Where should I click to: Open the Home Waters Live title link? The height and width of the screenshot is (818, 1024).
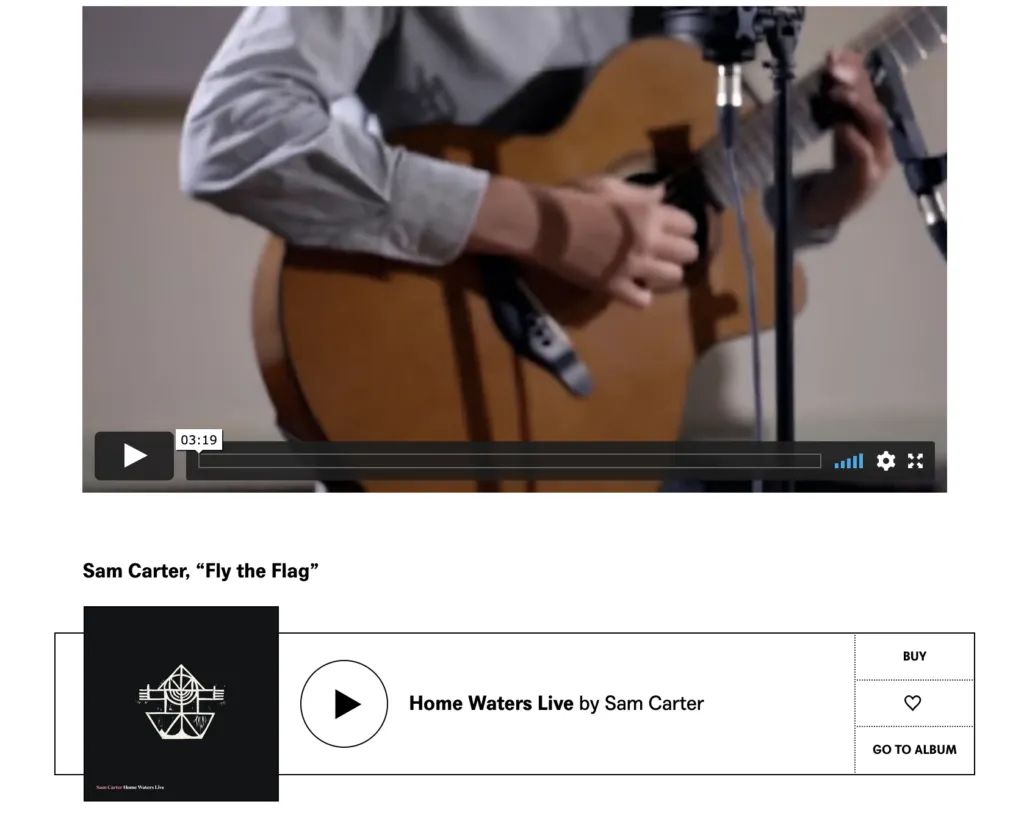pyautogui.click(x=491, y=703)
